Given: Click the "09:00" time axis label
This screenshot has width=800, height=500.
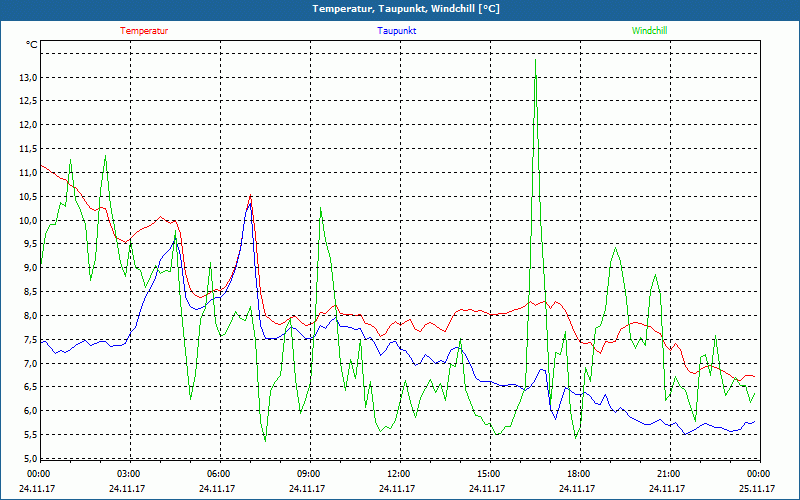Looking at the screenshot, I should [x=307, y=474].
